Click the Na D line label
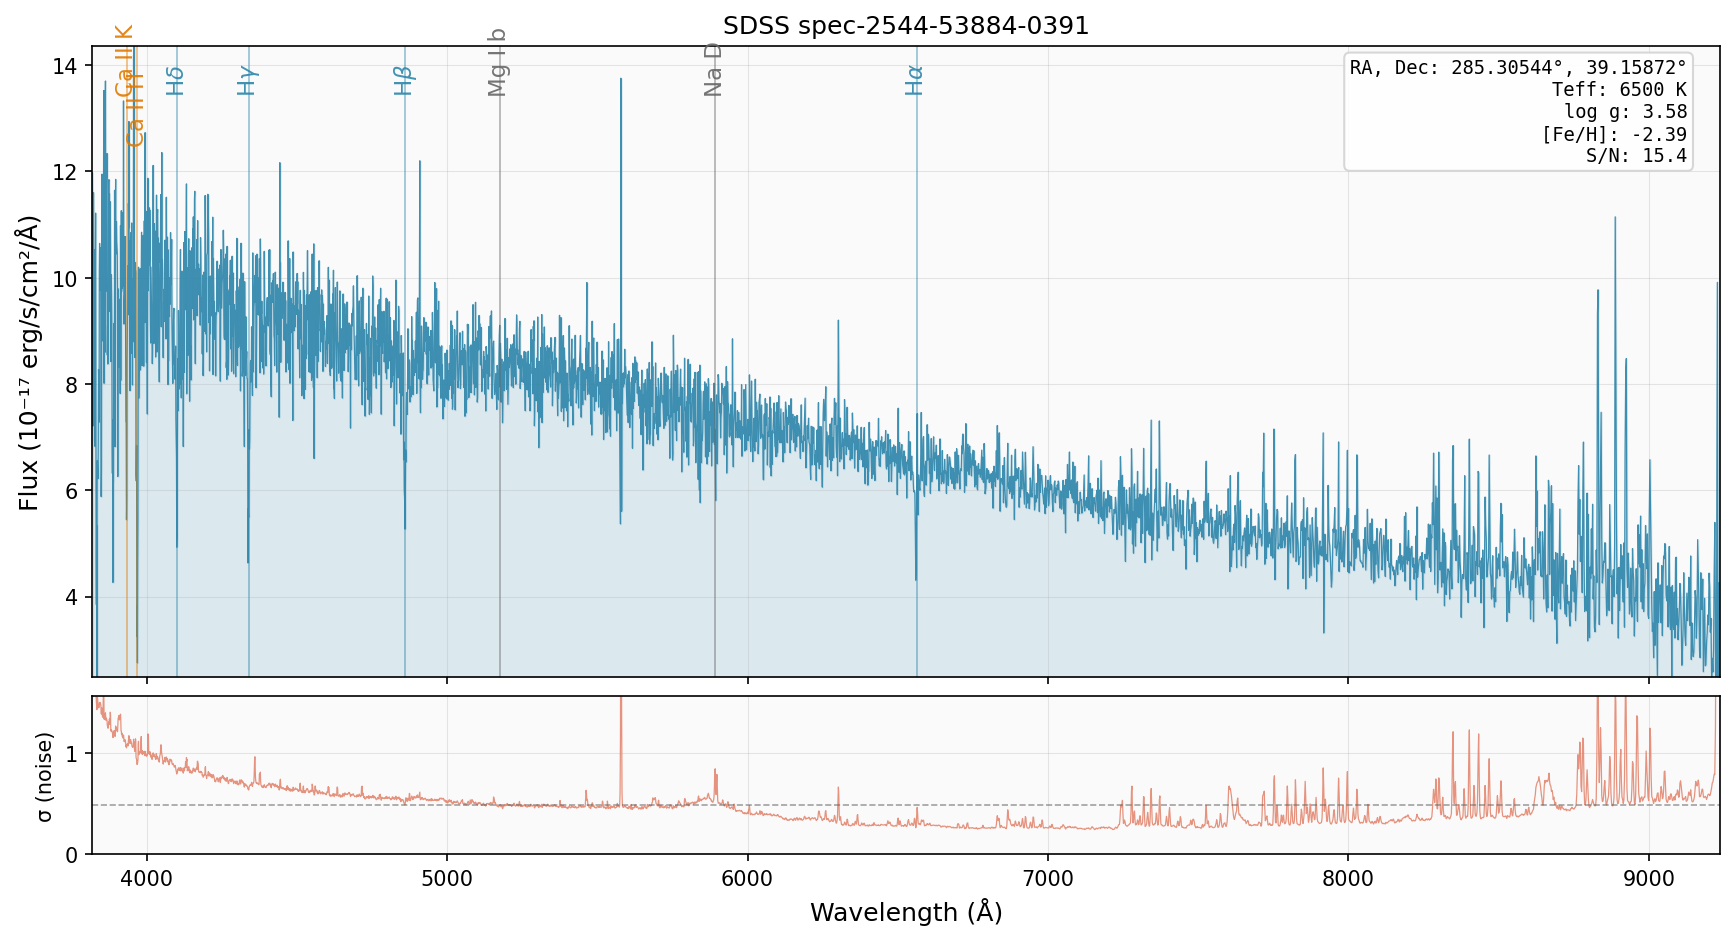This screenshot has height=940, width=1734. (713, 69)
